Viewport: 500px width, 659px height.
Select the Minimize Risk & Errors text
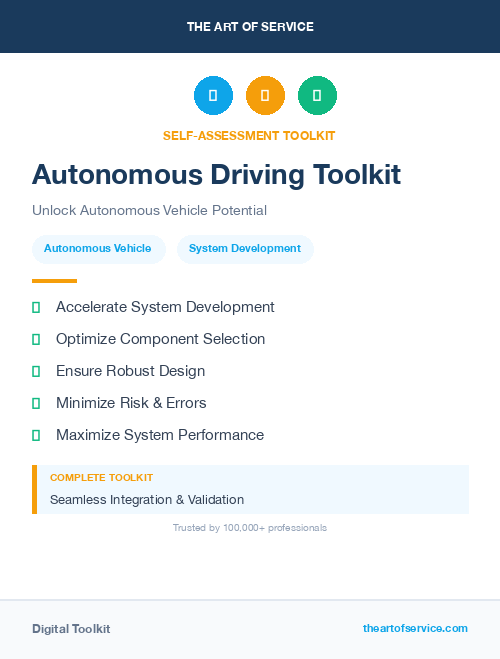pyautogui.click(x=131, y=403)
